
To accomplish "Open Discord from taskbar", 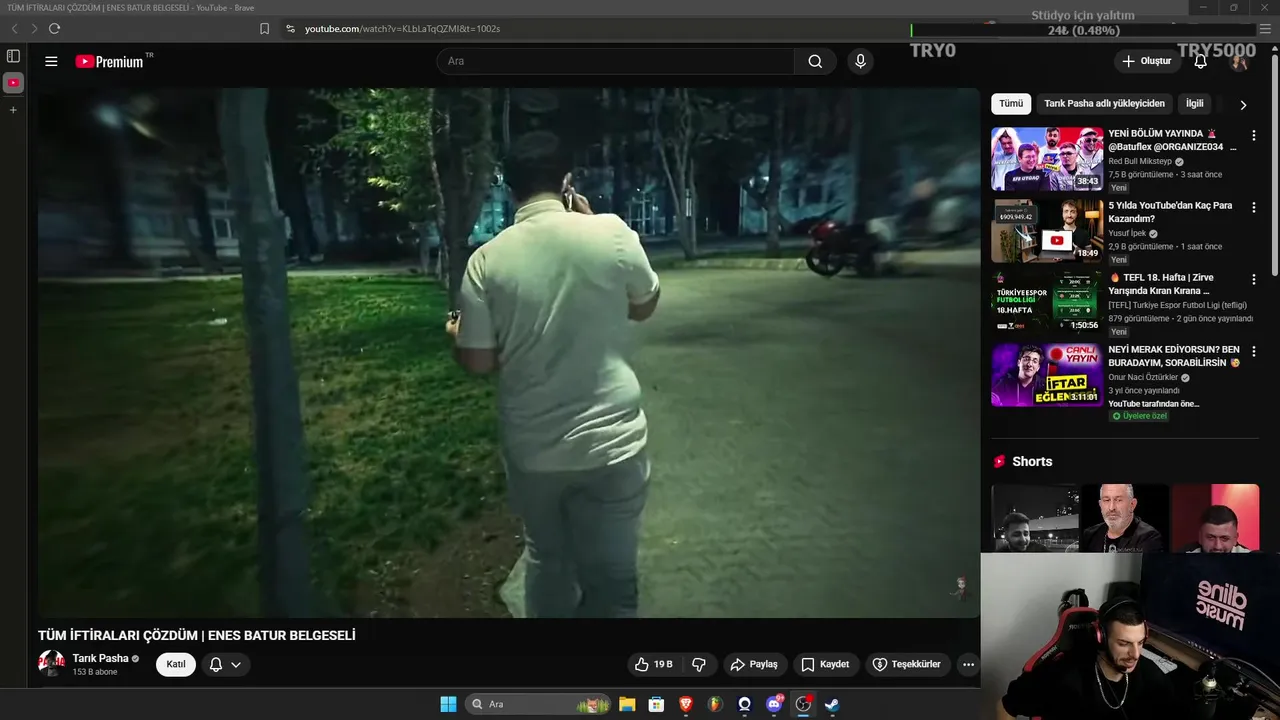I will (773, 704).
